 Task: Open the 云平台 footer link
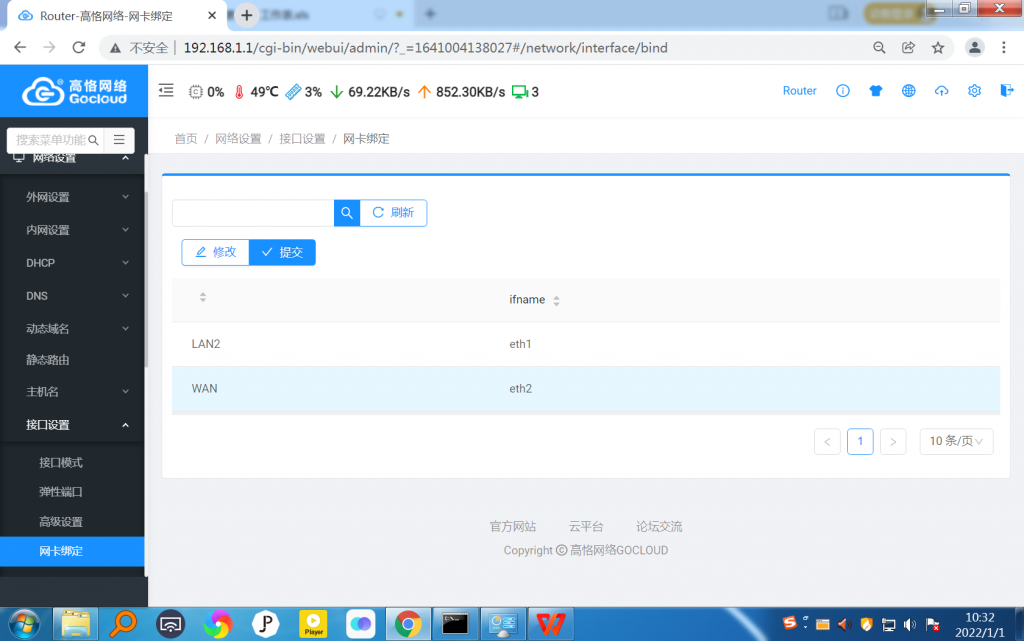coord(586,526)
